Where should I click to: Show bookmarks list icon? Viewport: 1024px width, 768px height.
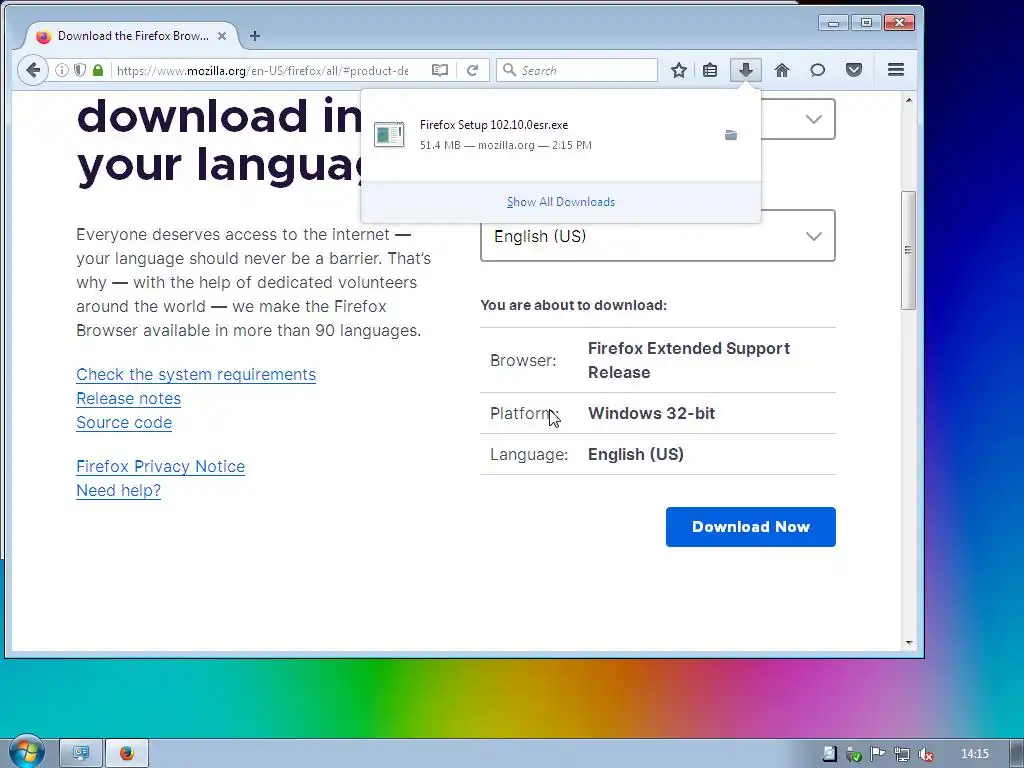coord(710,70)
